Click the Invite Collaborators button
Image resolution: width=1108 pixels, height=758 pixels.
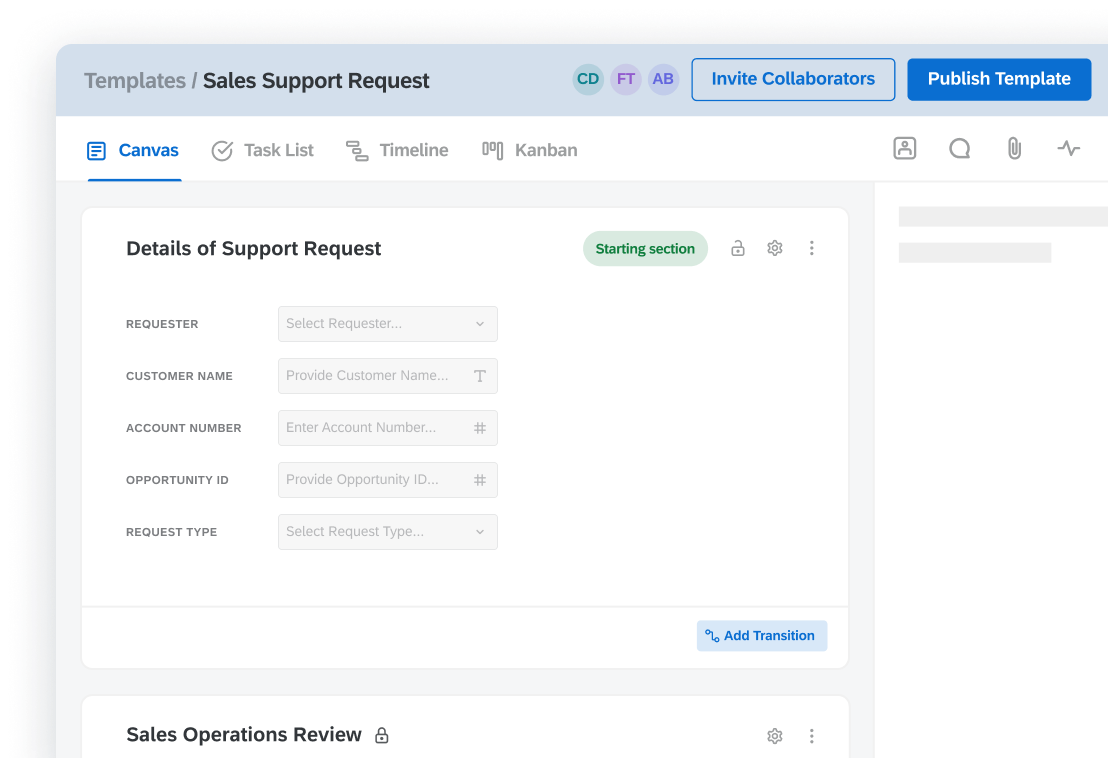pyautogui.click(x=792, y=79)
